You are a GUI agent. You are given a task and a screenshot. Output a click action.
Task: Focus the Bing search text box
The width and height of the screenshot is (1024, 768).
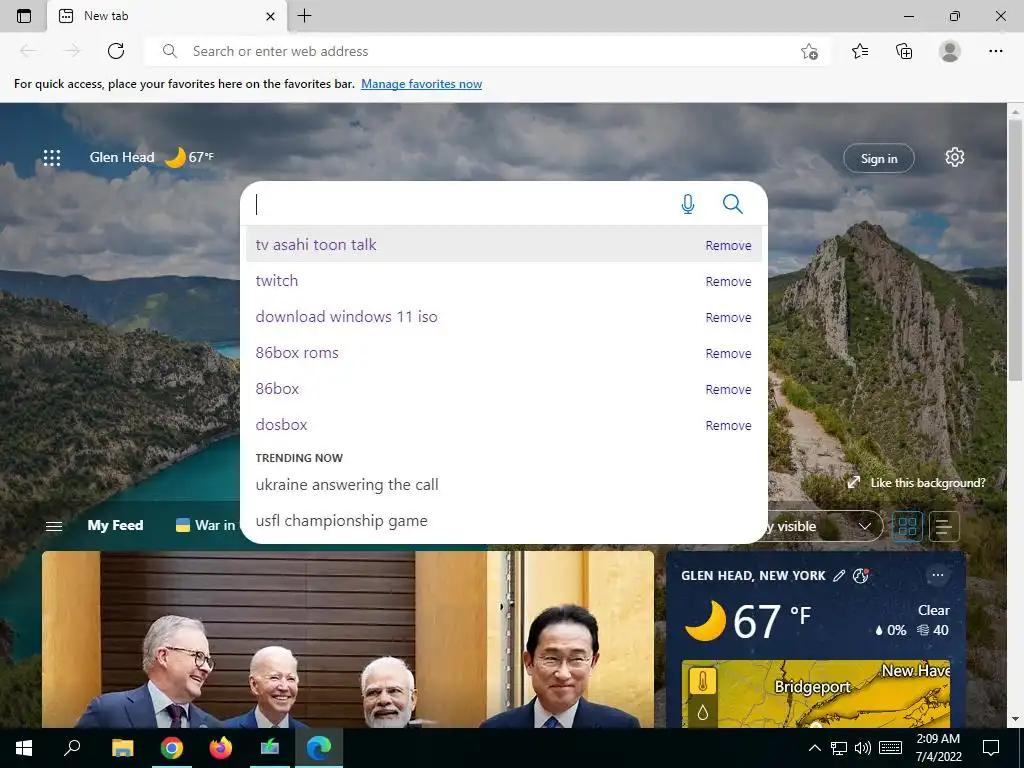tap(460, 204)
